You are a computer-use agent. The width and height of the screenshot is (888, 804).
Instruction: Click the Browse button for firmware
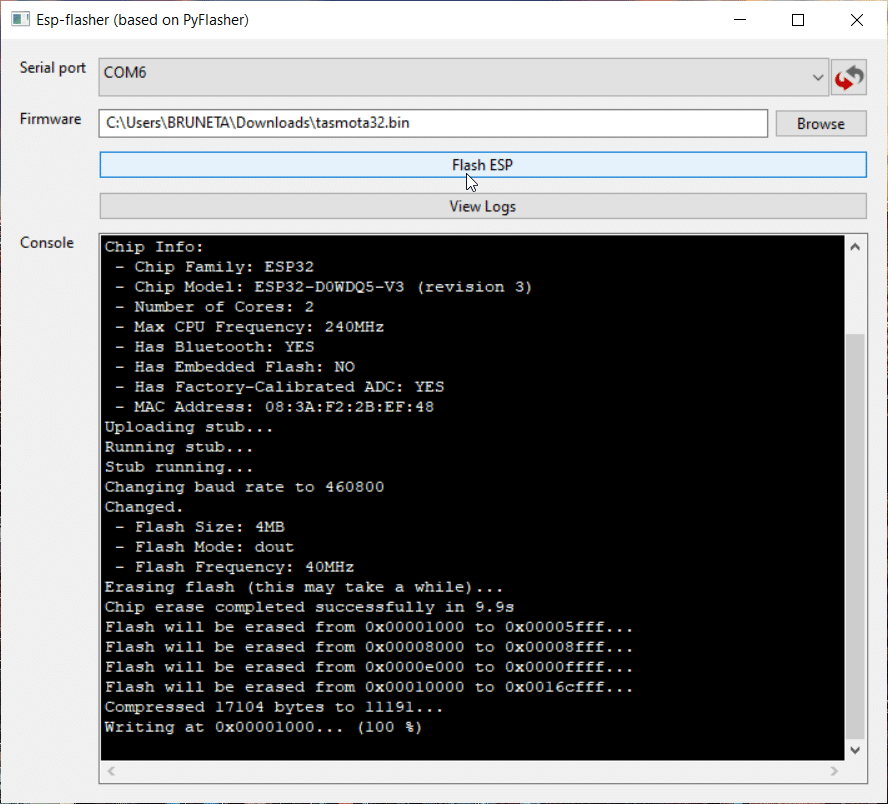coord(821,123)
